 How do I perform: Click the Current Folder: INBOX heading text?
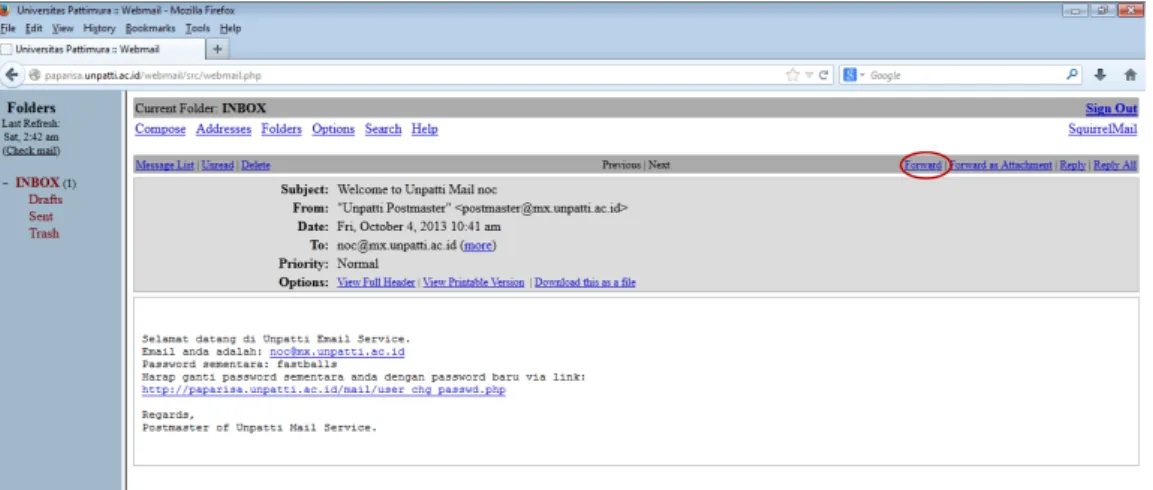[x=201, y=108]
